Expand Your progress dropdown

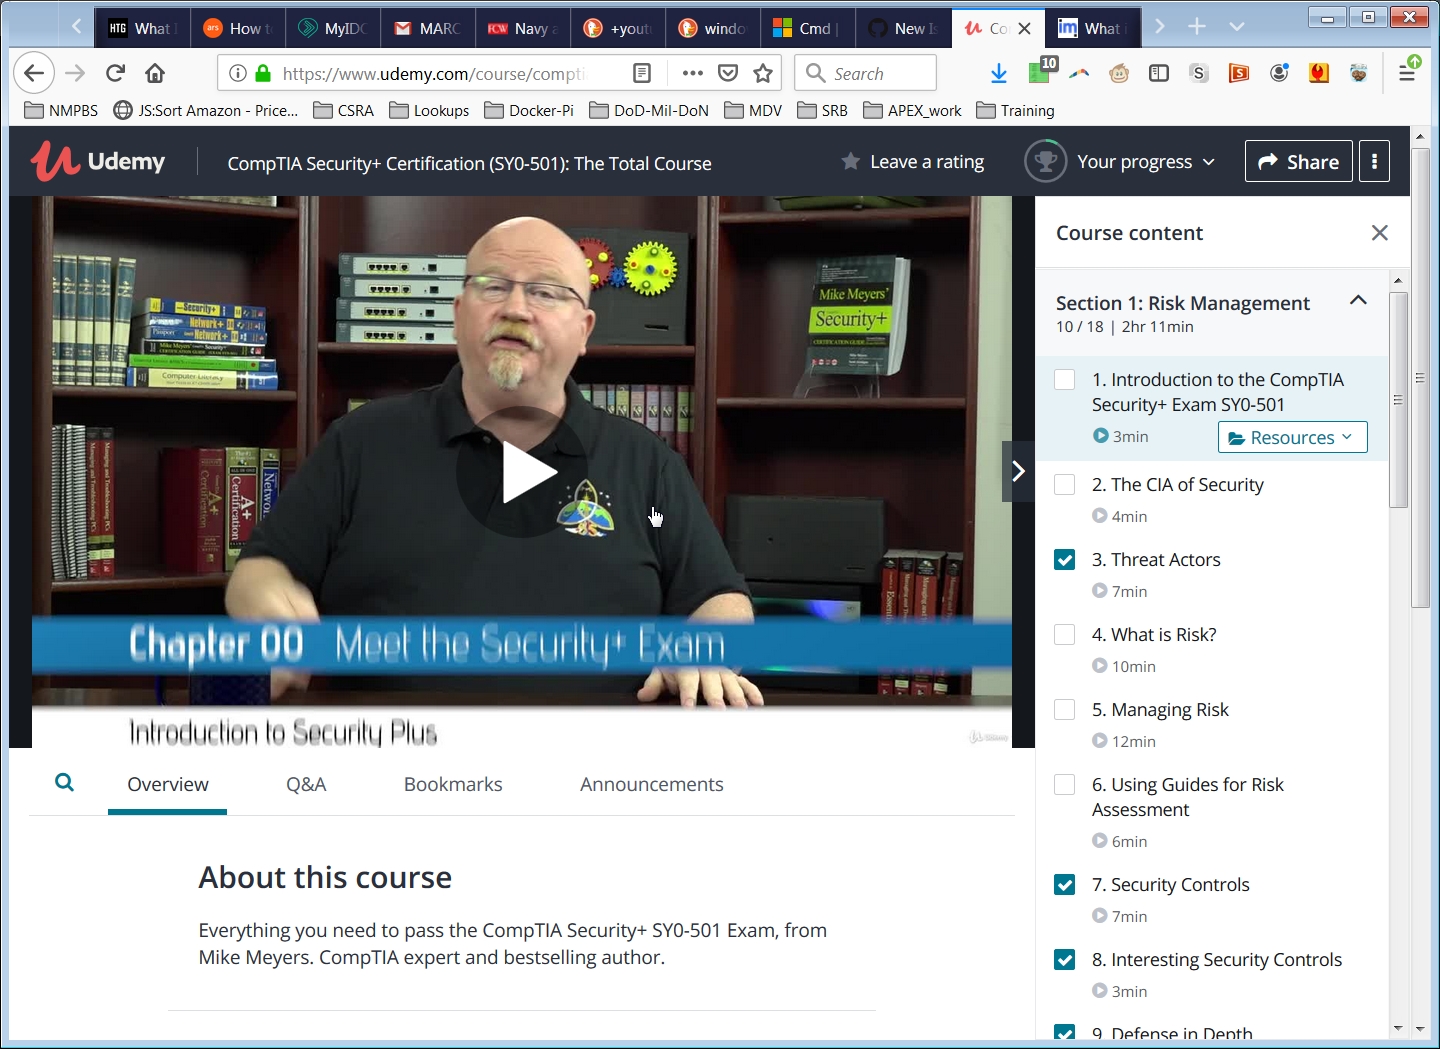1146,161
